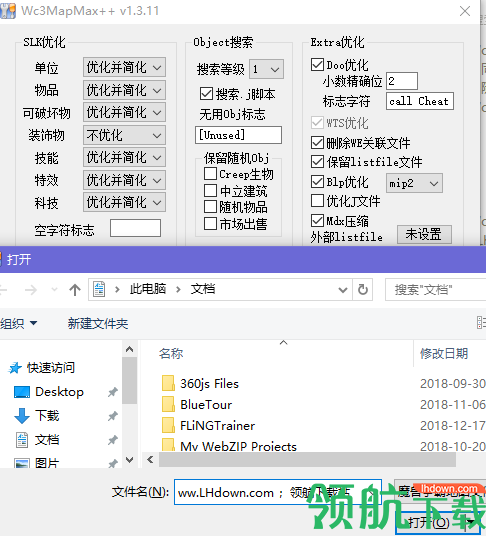
Task: Click the 标志字符 call Cheat field
Action: point(420,101)
